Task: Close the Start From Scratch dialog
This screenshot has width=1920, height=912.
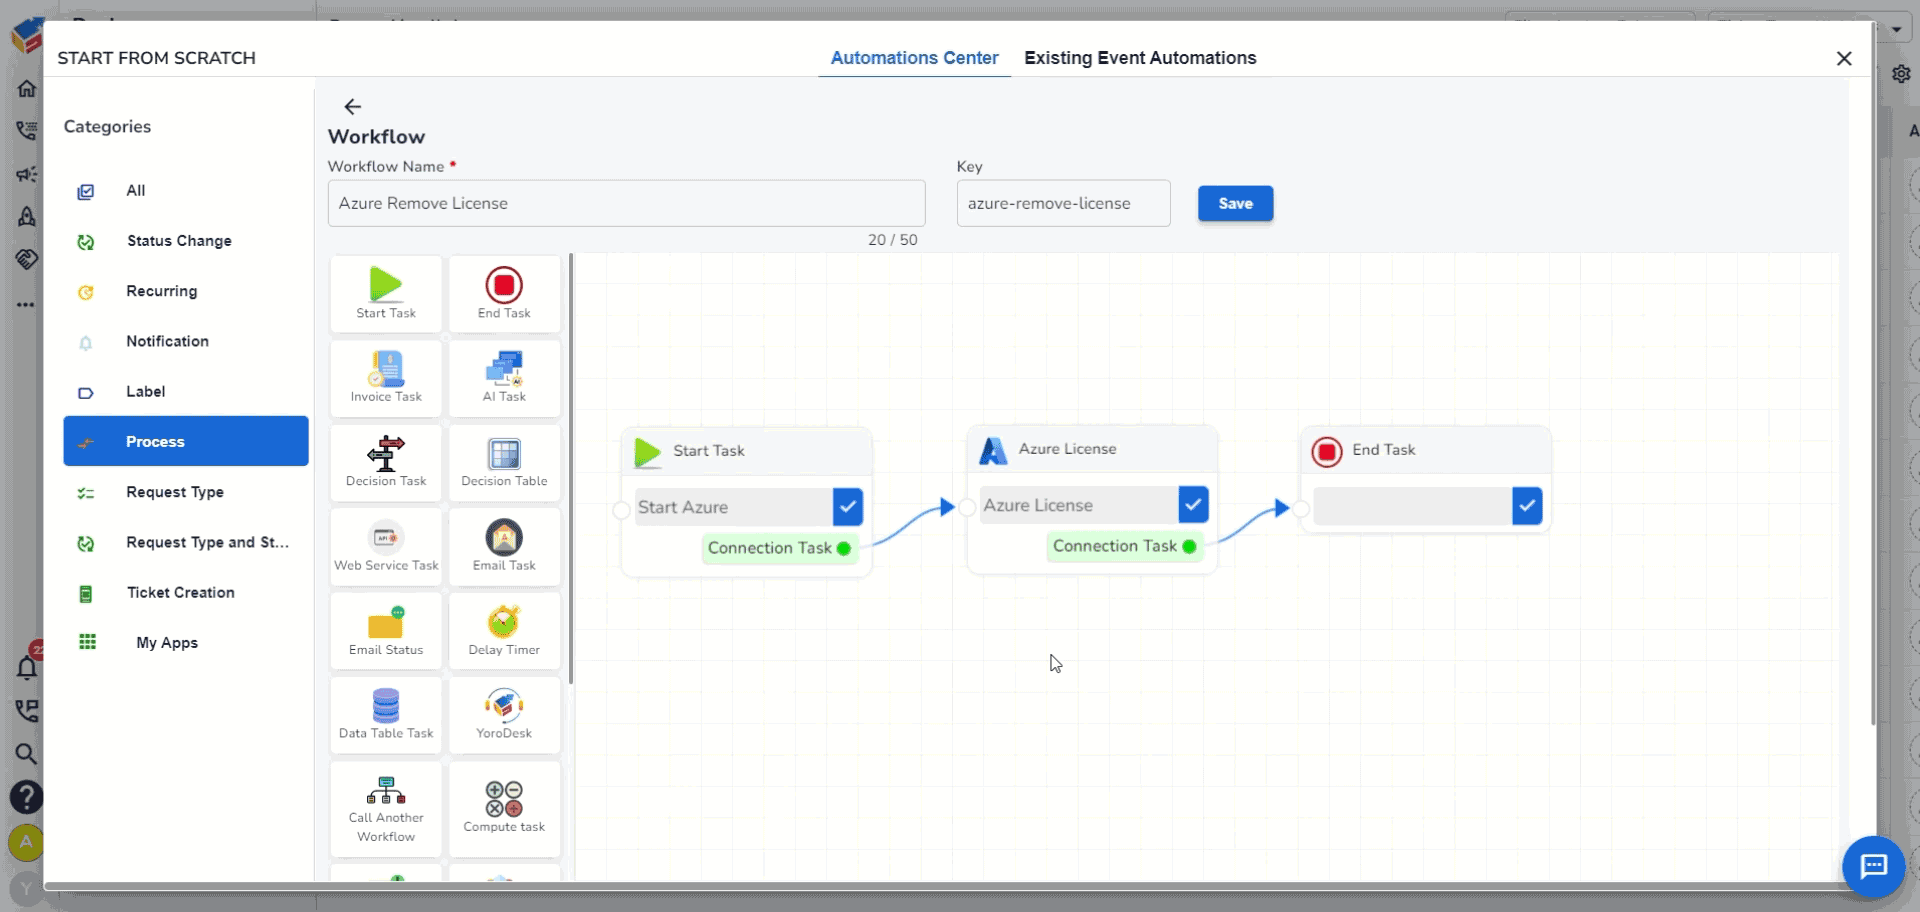Action: click(1844, 58)
